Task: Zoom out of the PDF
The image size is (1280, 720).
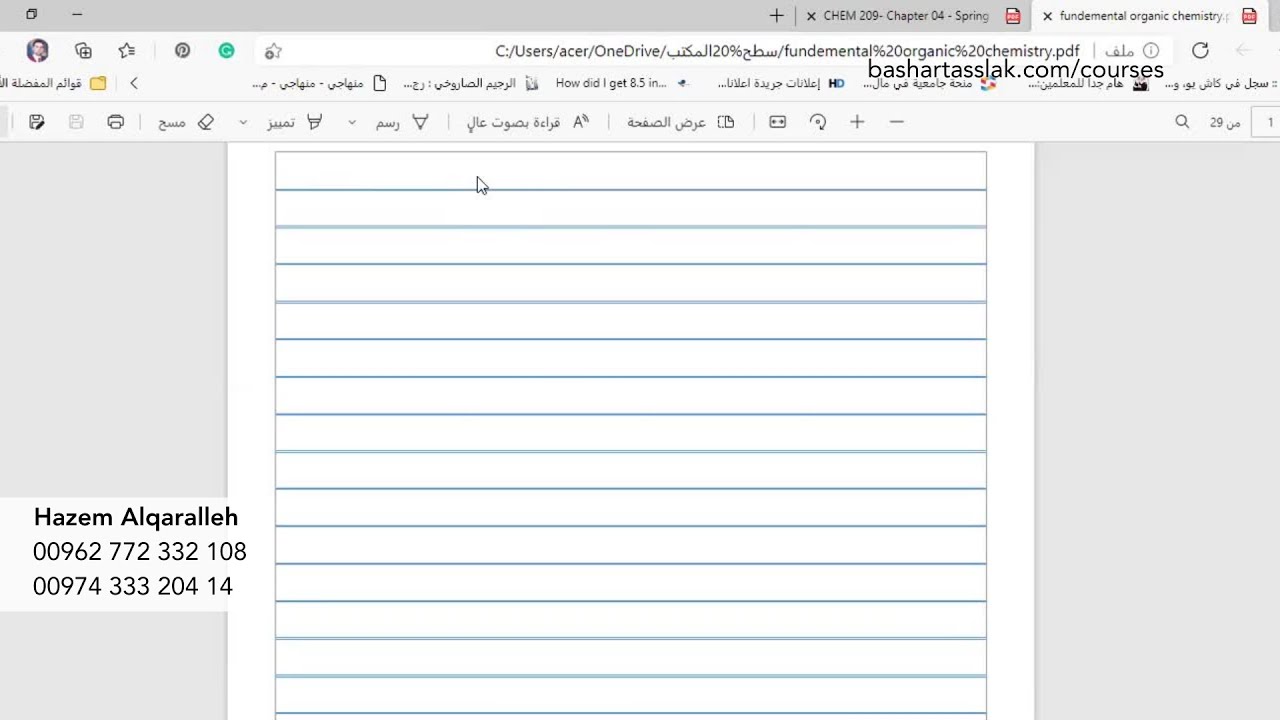Action: point(896,122)
